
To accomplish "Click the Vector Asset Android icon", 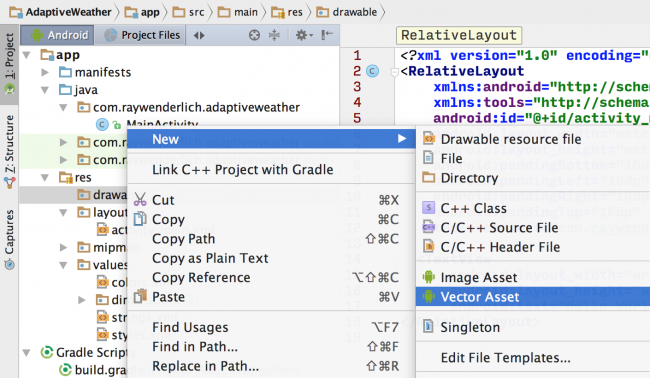I will 429,296.
